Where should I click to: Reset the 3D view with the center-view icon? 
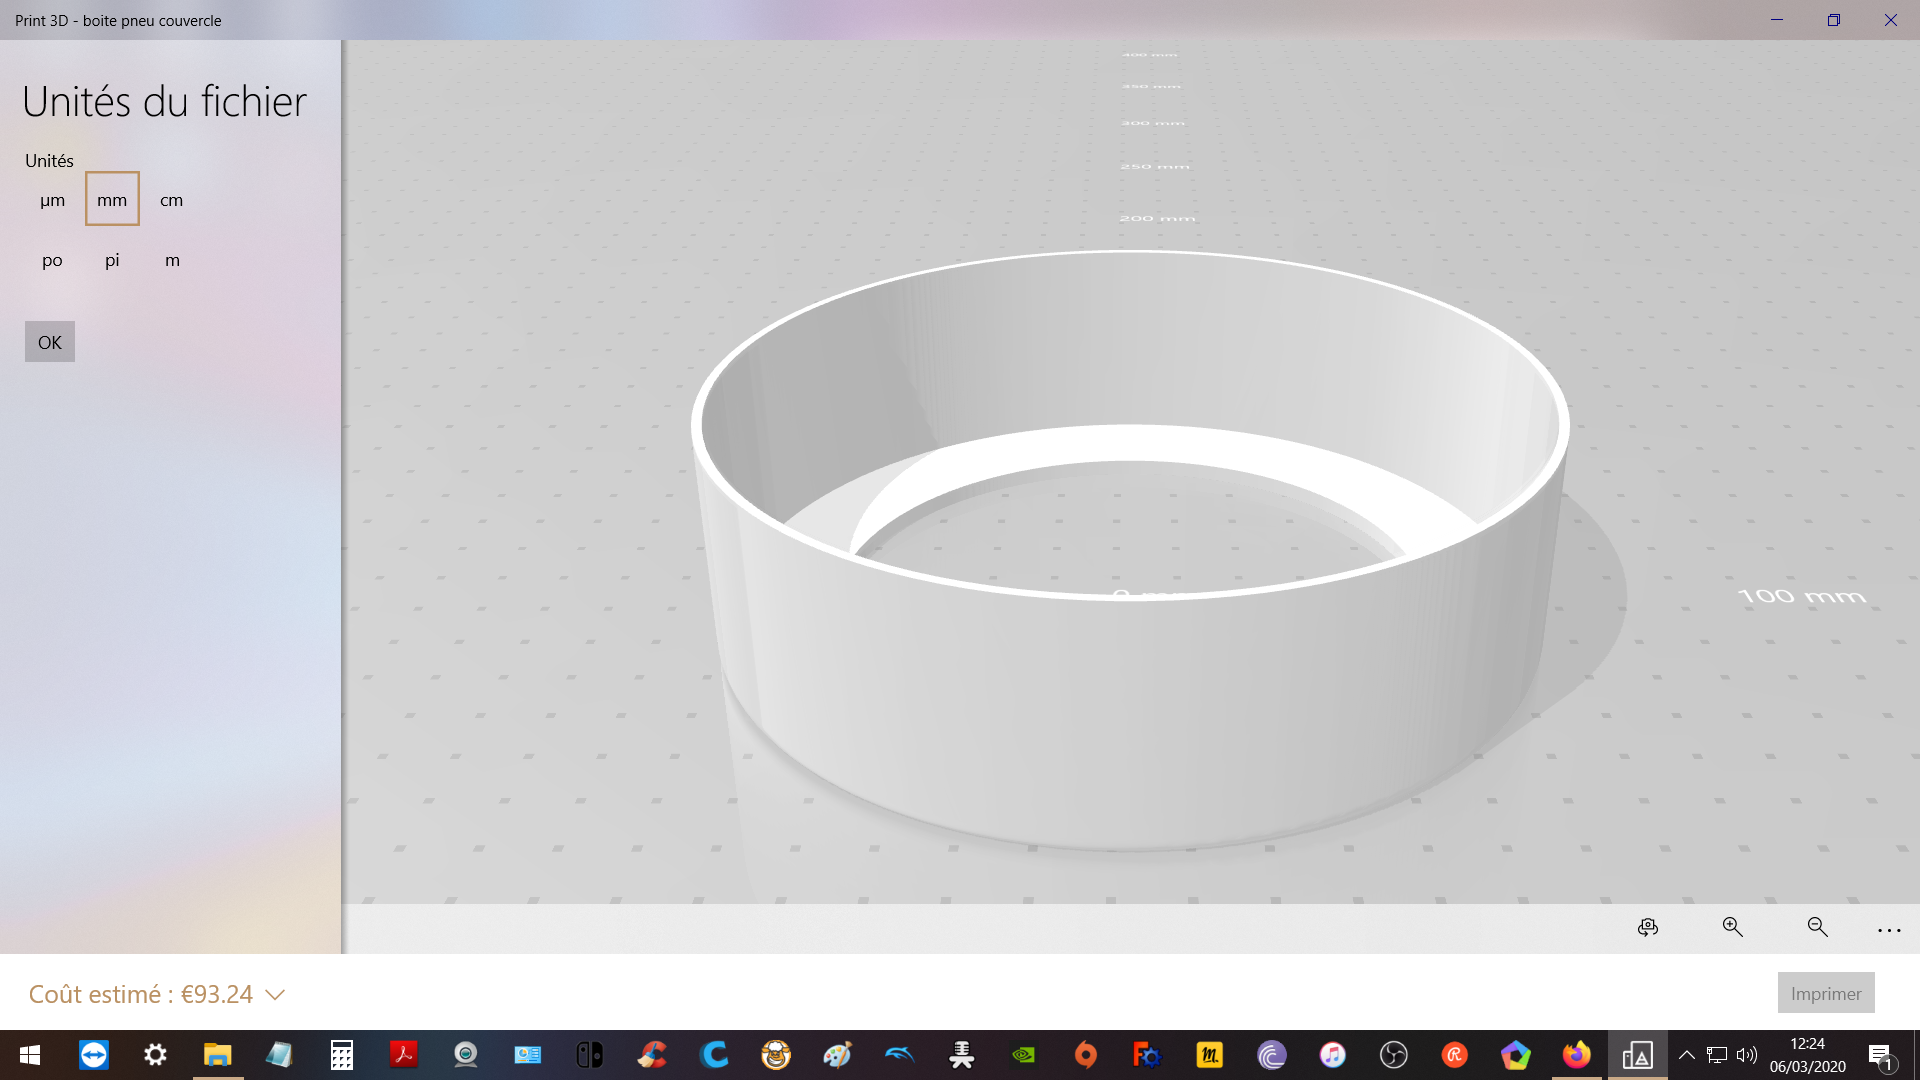pos(1648,928)
